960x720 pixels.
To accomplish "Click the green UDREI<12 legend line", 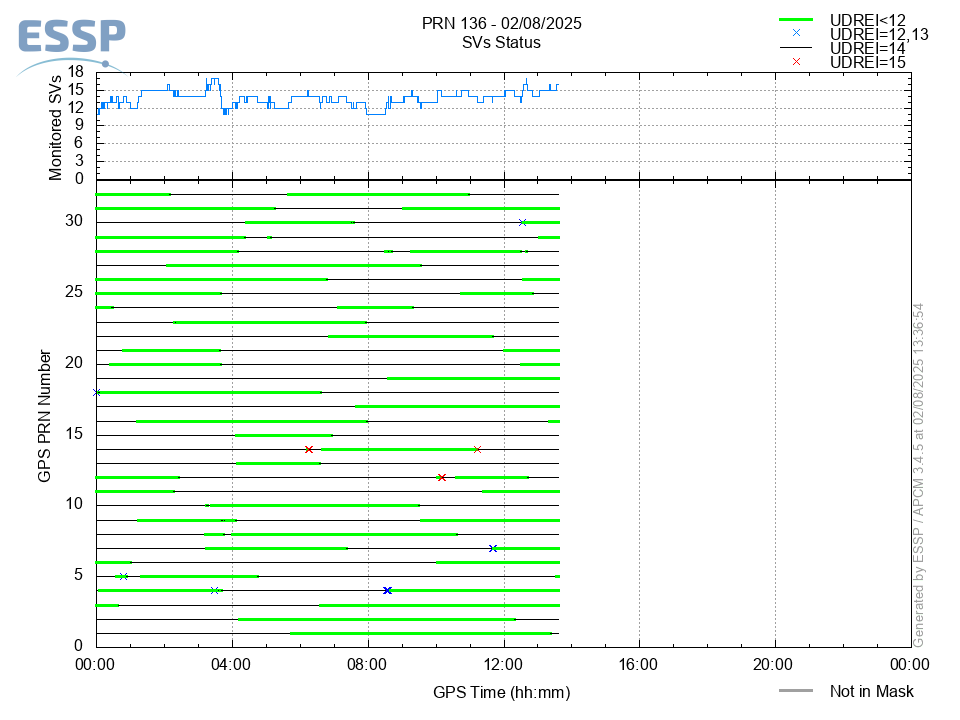I will (796, 20).
